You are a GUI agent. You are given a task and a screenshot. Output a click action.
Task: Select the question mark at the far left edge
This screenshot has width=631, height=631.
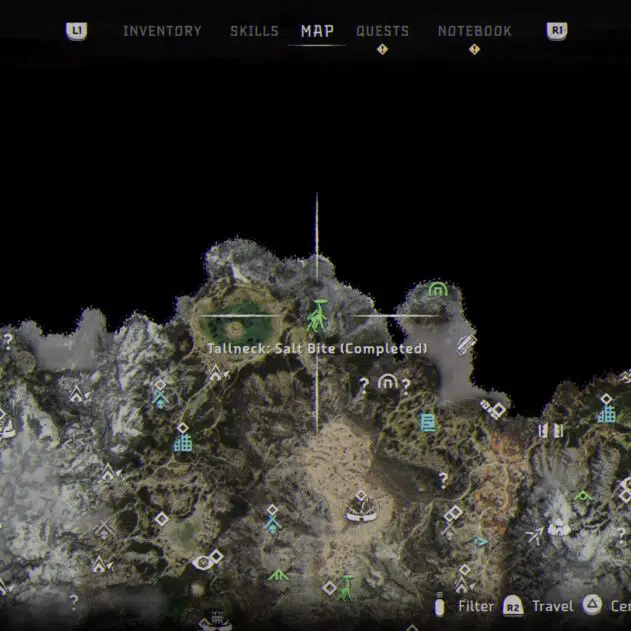tap(8, 341)
